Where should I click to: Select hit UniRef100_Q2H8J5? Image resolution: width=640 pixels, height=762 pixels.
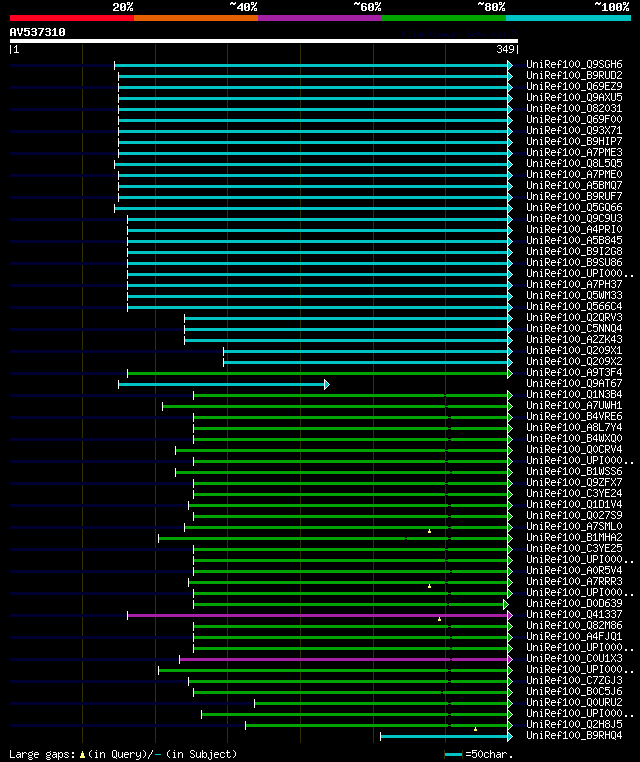pyautogui.click(x=574, y=725)
